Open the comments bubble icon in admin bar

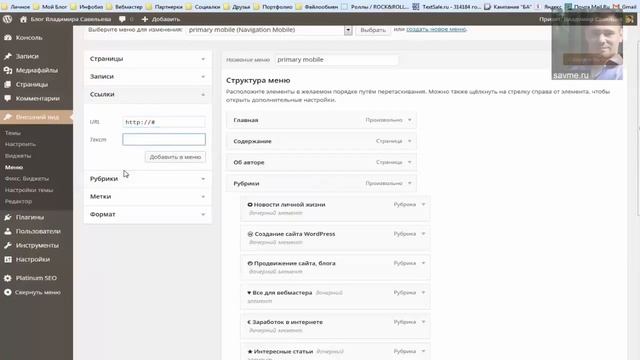(x=122, y=19)
